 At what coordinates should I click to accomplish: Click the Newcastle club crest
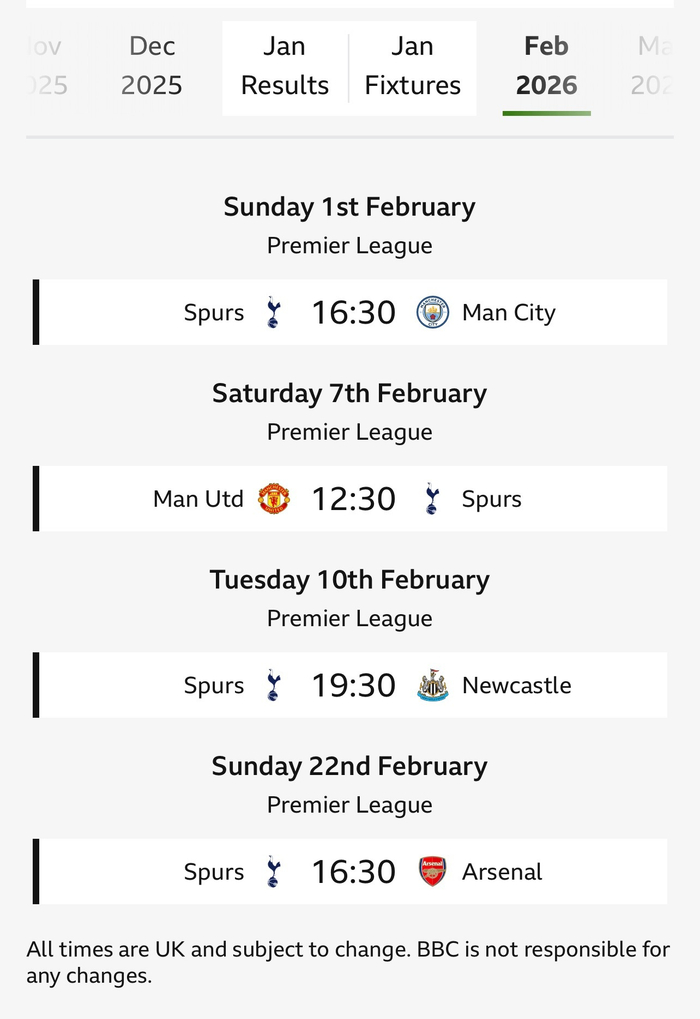432,686
